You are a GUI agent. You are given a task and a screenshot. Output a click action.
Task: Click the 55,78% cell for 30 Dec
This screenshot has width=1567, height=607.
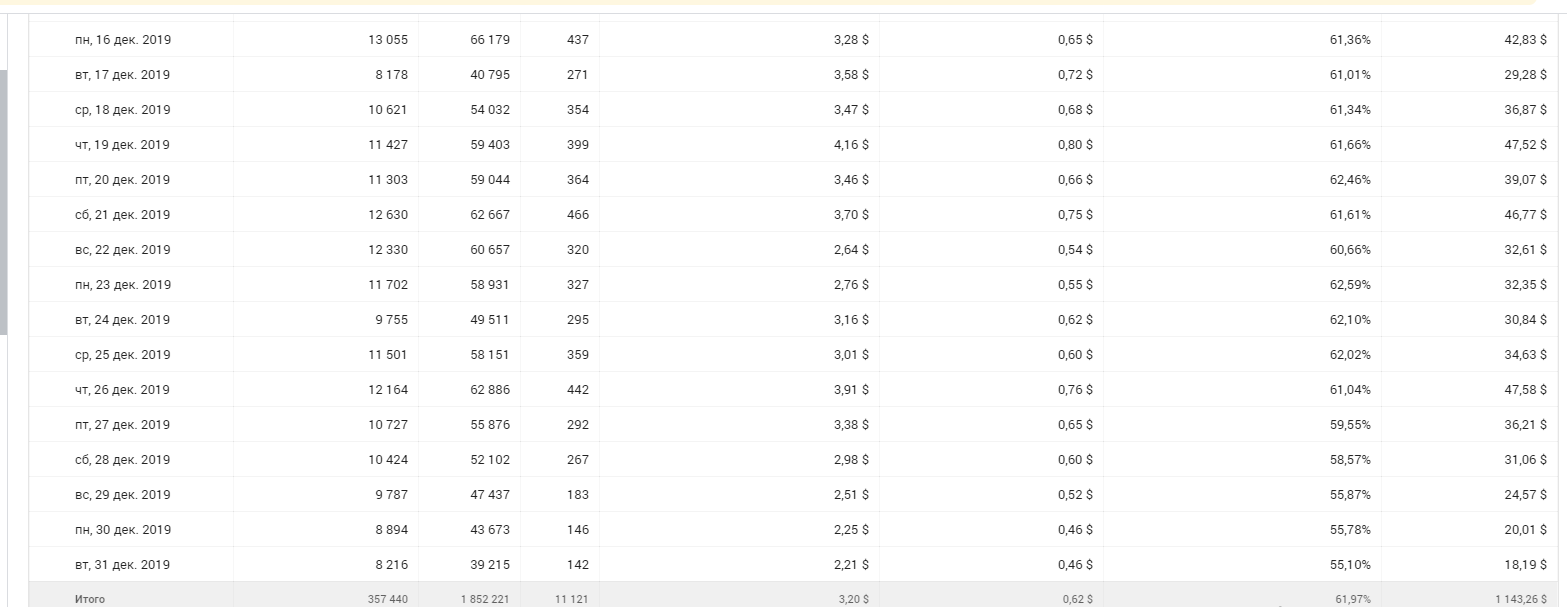1349,530
